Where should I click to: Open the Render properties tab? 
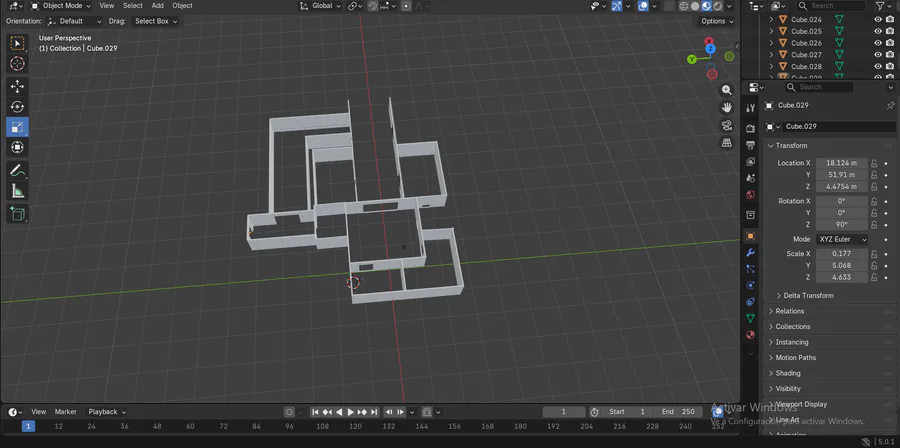click(x=750, y=128)
